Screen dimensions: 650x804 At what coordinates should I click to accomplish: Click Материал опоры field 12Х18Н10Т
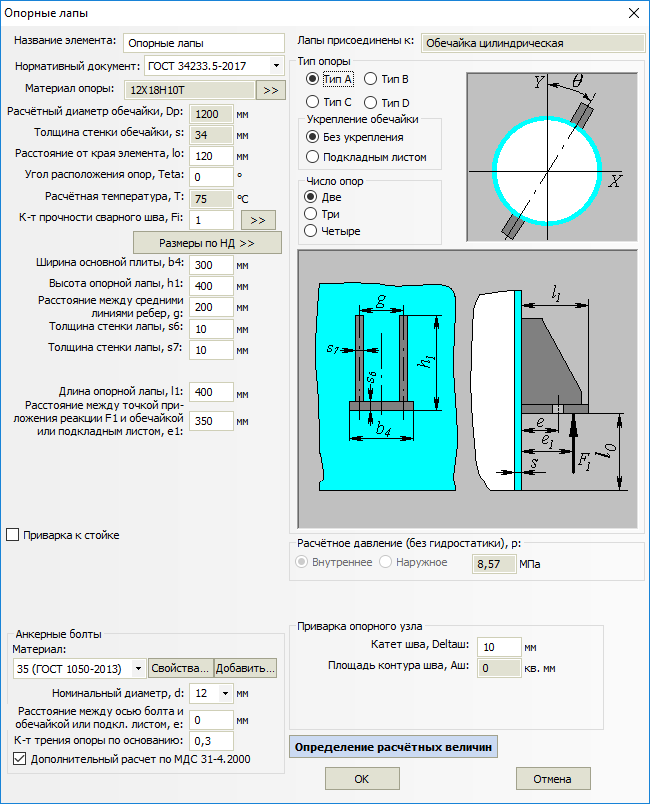coord(190,90)
